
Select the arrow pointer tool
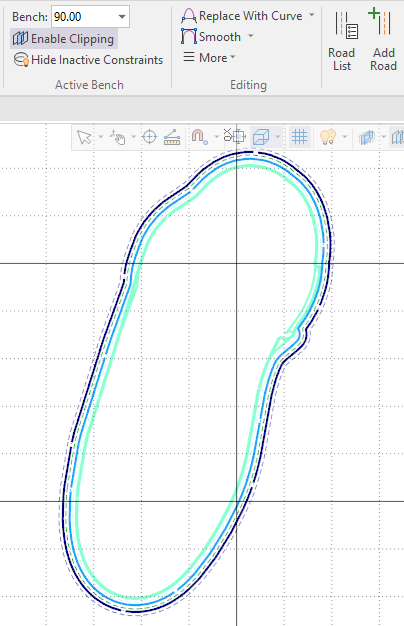pyautogui.click(x=84, y=137)
